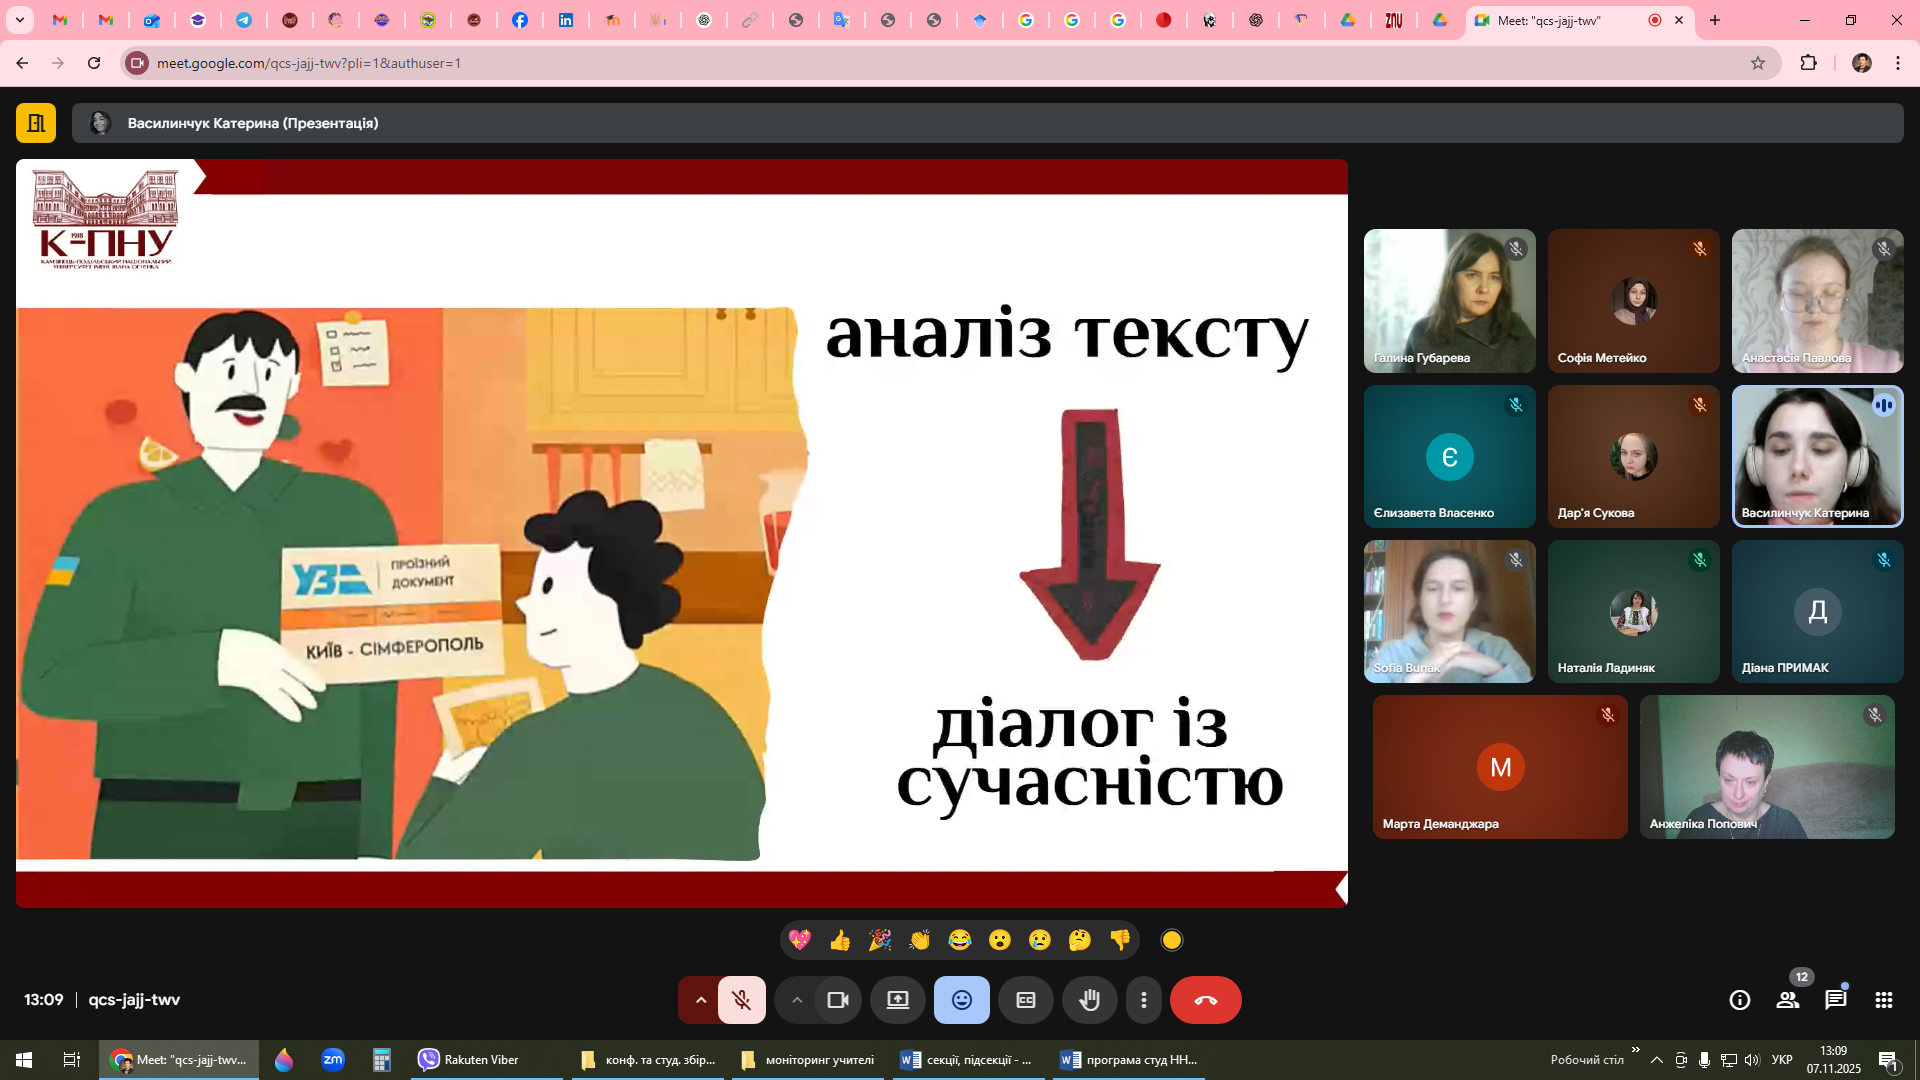Toggle the muted microphone button
This screenshot has height=1080, width=1920.
pyautogui.click(x=741, y=1000)
